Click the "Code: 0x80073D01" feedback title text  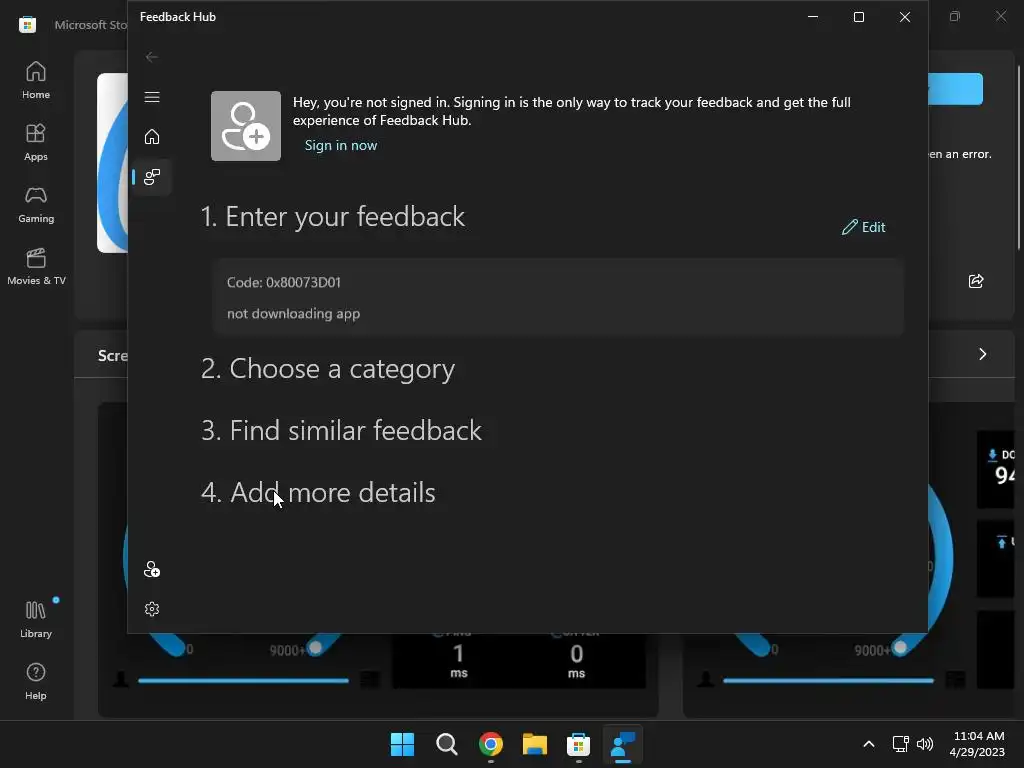pyautogui.click(x=283, y=282)
